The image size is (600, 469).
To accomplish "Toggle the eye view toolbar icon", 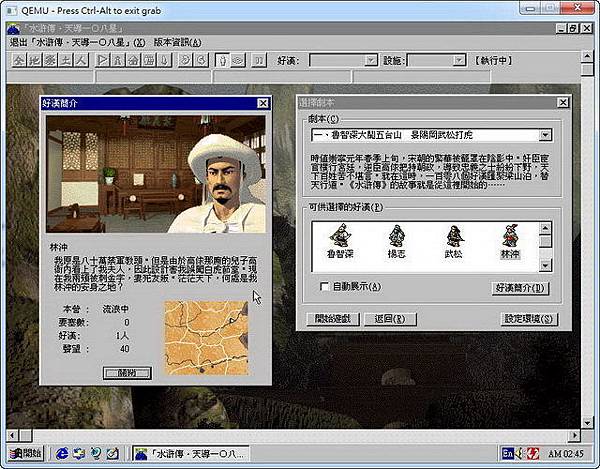I will coord(238,60).
